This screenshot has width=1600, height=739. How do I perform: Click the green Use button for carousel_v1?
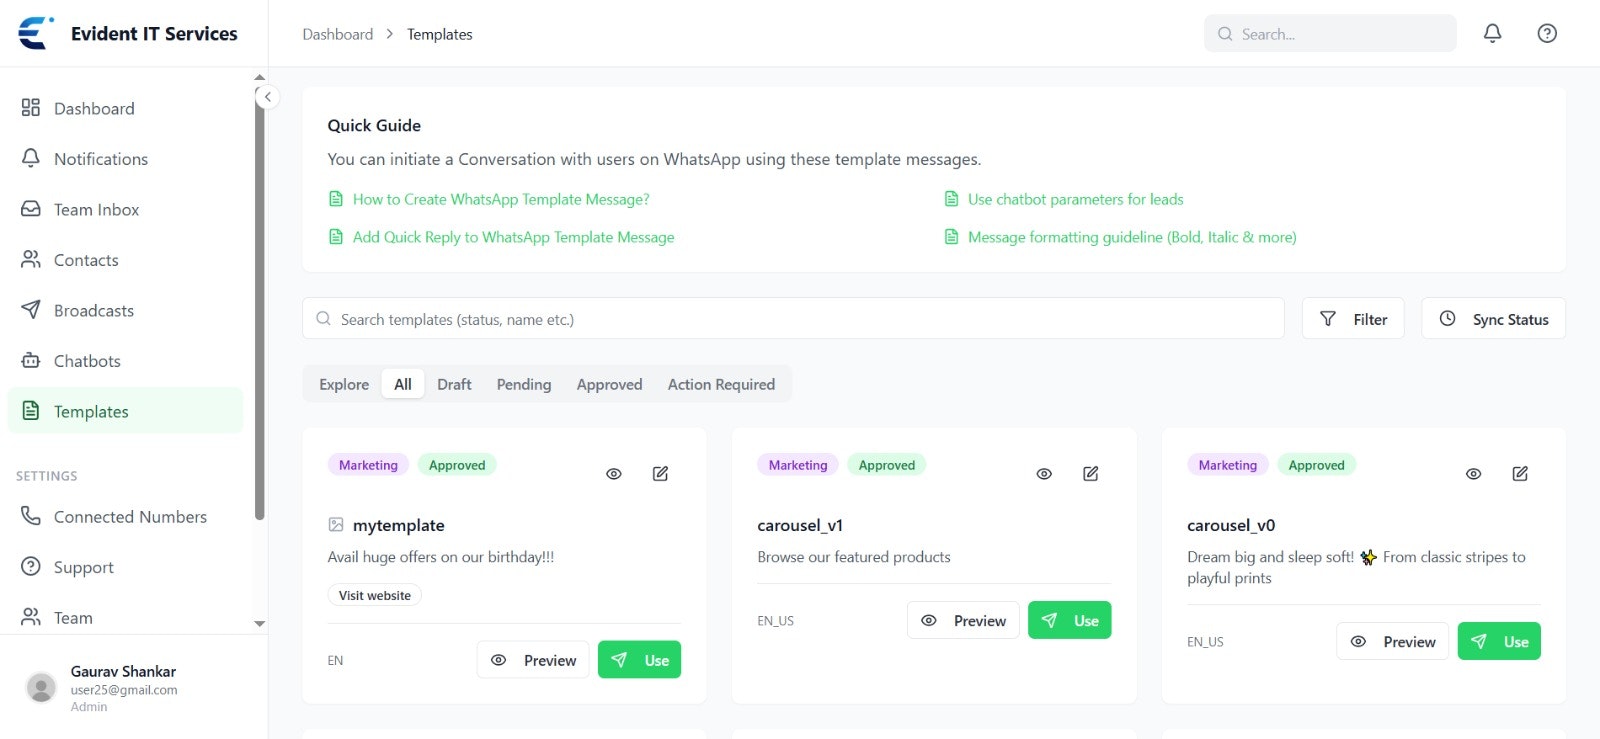pyautogui.click(x=1069, y=621)
